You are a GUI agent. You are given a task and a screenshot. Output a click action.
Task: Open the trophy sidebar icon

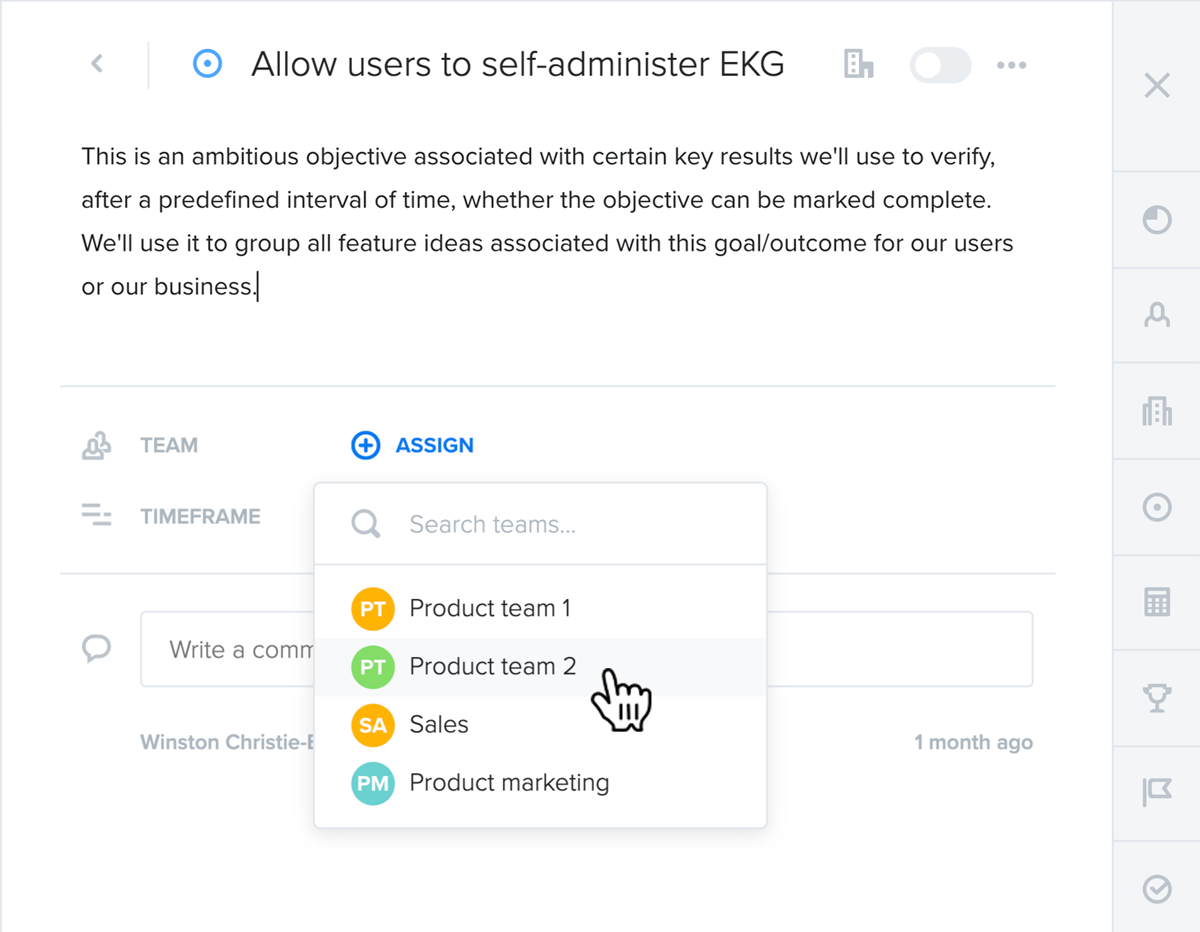tap(1157, 697)
